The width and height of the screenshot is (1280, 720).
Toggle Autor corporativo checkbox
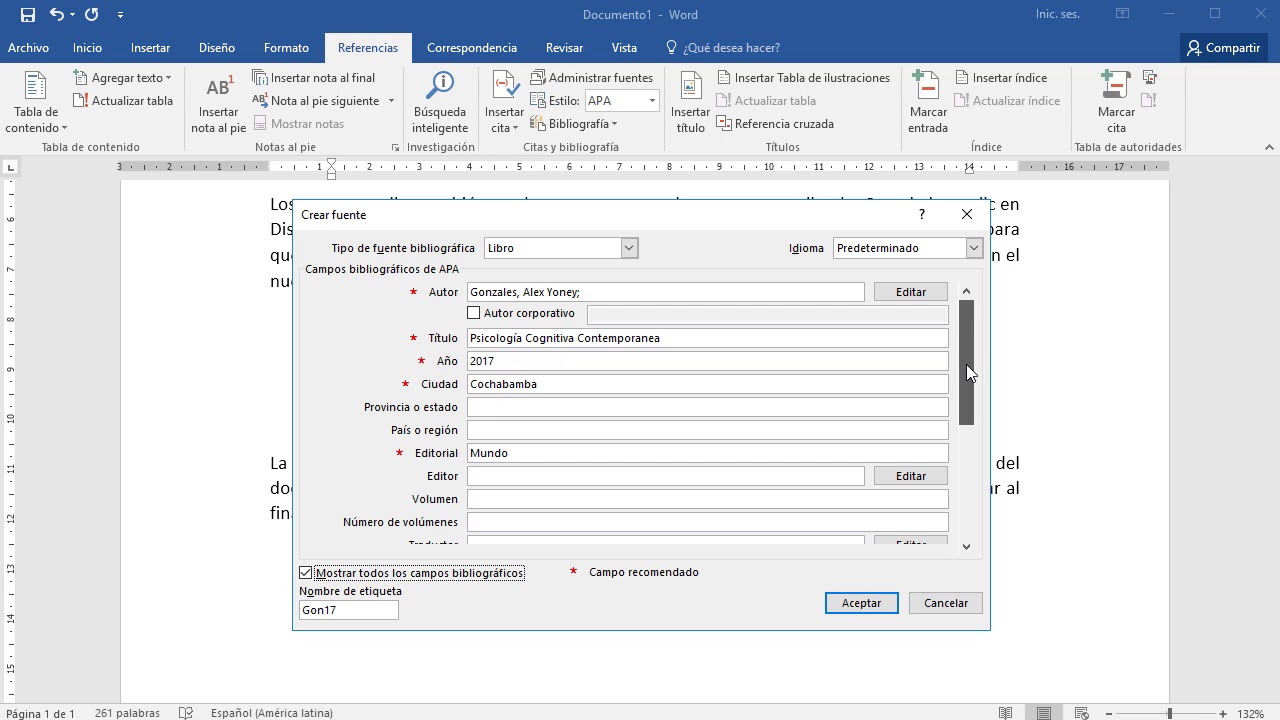point(474,313)
